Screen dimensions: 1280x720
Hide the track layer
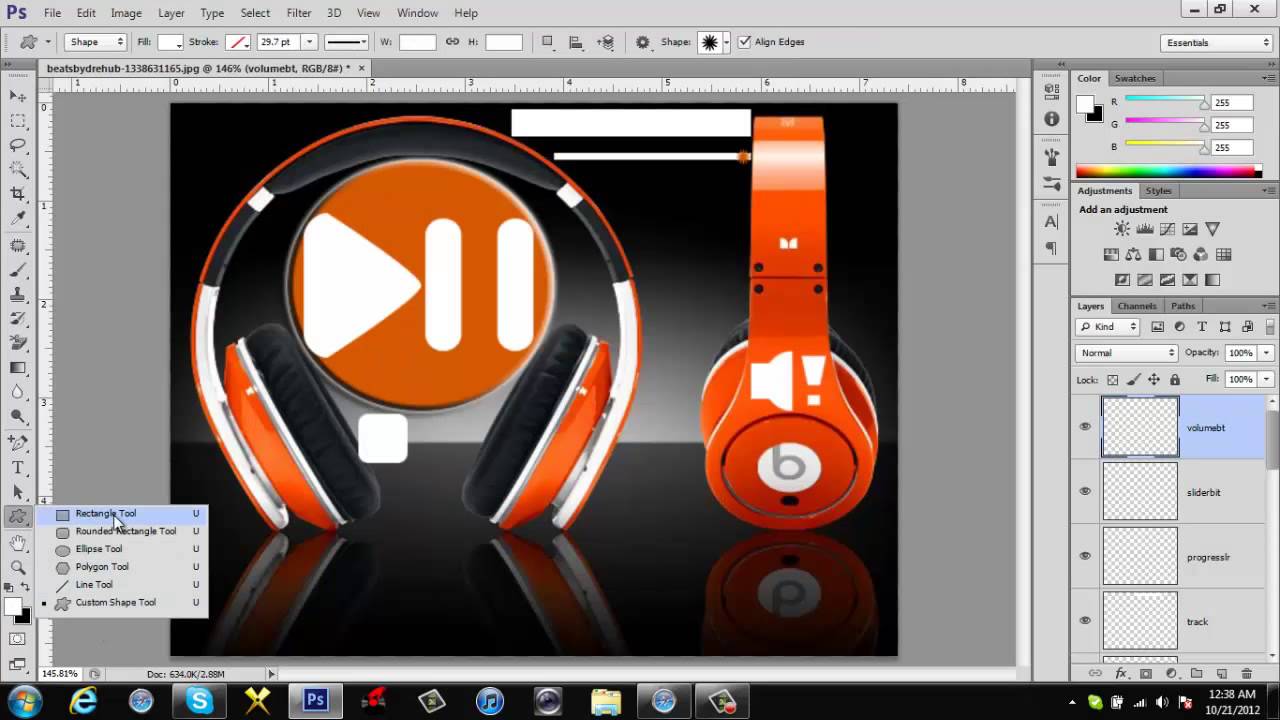(1085, 620)
